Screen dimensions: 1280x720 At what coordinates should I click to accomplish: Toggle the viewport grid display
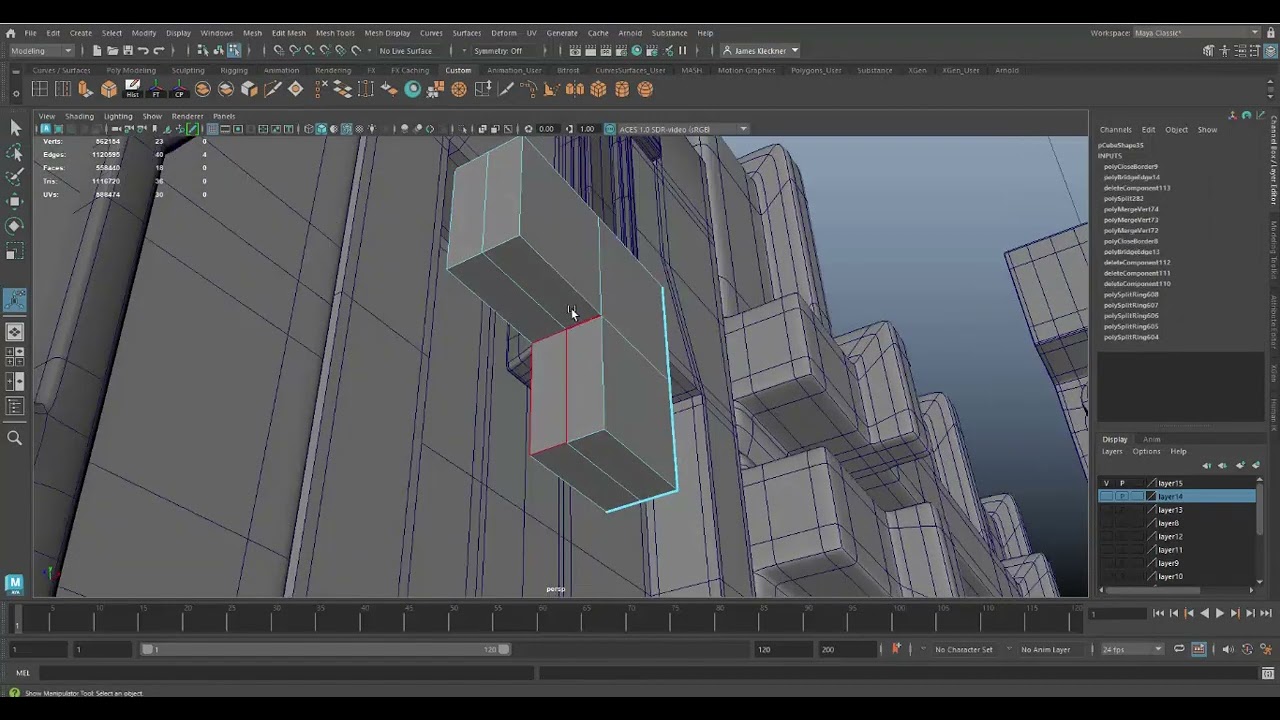[x=212, y=129]
